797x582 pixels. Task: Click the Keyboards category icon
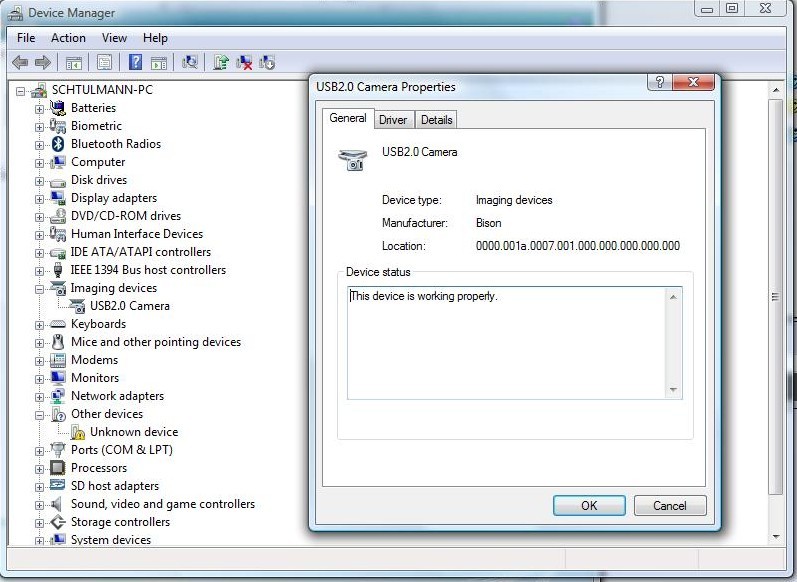point(58,324)
